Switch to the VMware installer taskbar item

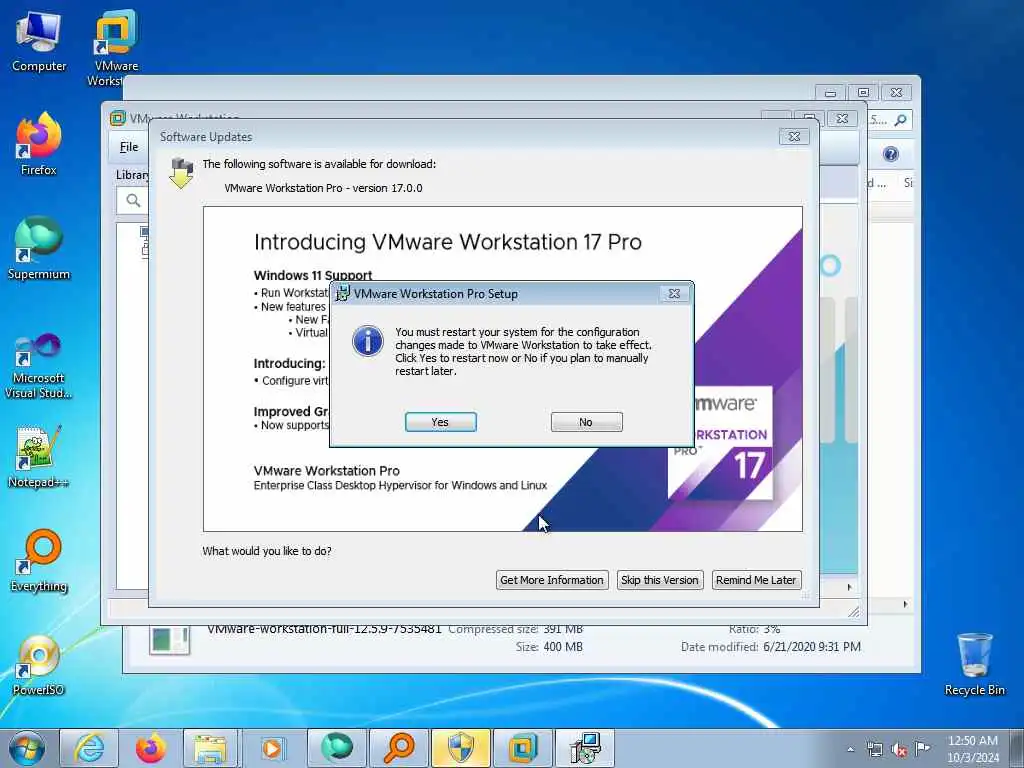(x=584, y=748)
